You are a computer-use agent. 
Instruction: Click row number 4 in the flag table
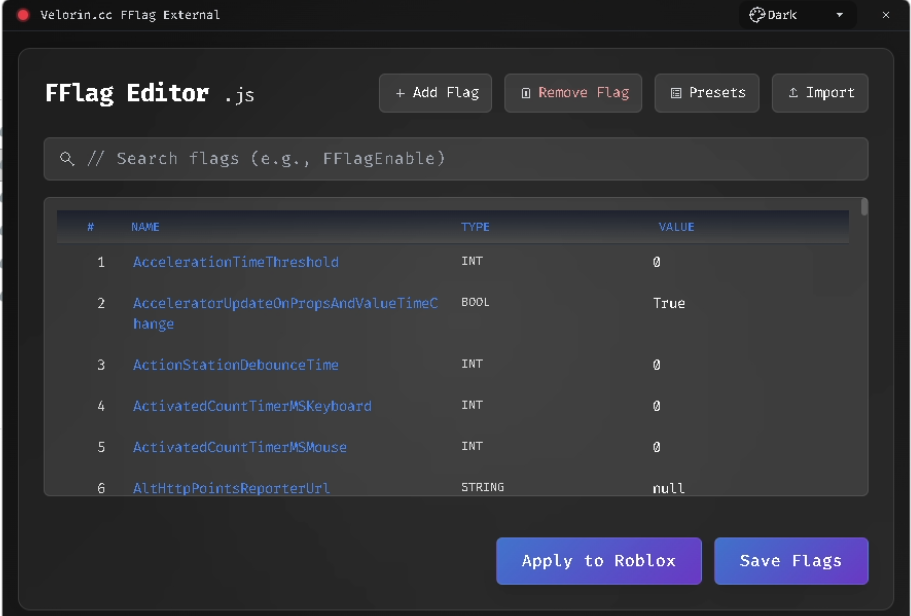101,406
